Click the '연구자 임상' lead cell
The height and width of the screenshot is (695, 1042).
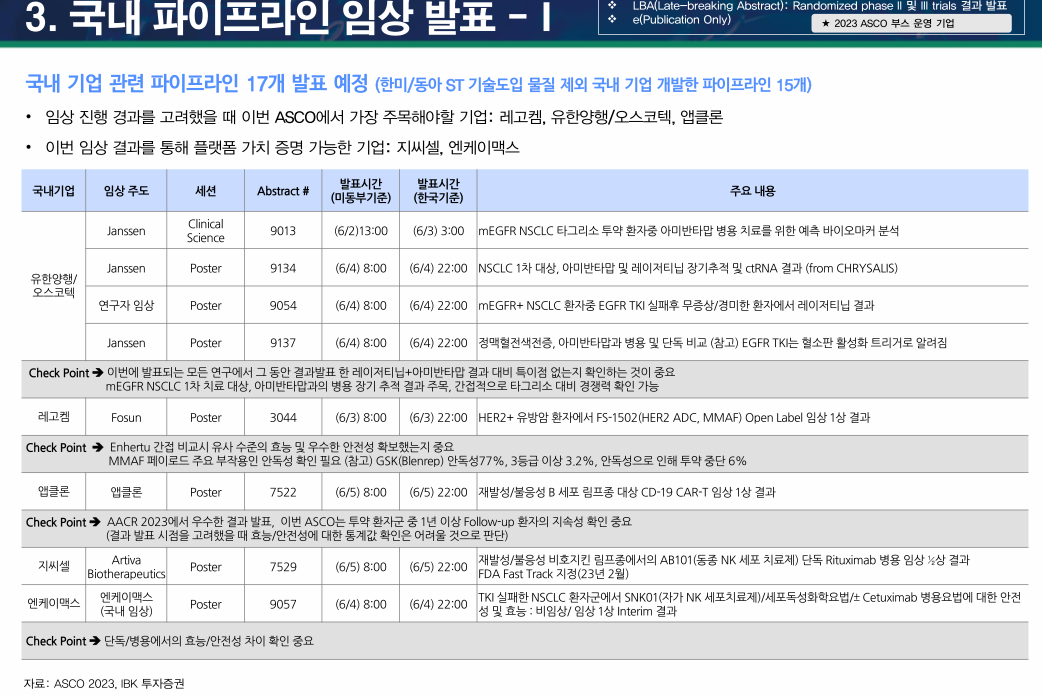pyautogui.click(x=126, y=305)
